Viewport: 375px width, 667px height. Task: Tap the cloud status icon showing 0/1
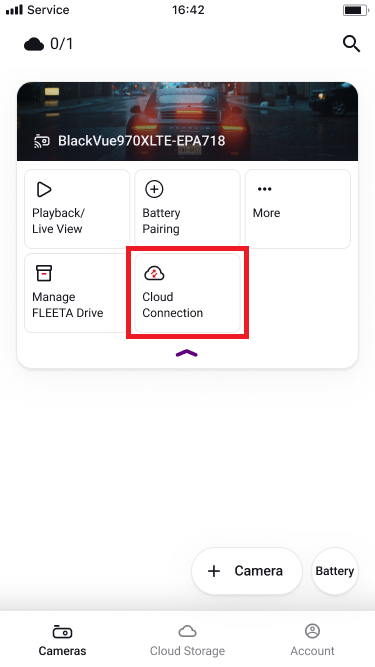coord(34,44)
